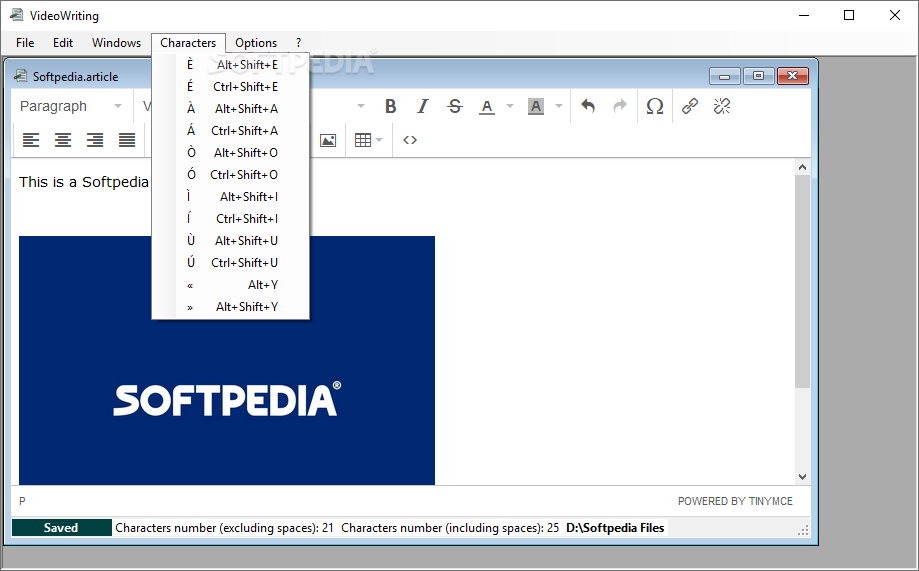Open the Edit menu
The width and height of the screenshot is (919, 571).
tap(63, 43)
